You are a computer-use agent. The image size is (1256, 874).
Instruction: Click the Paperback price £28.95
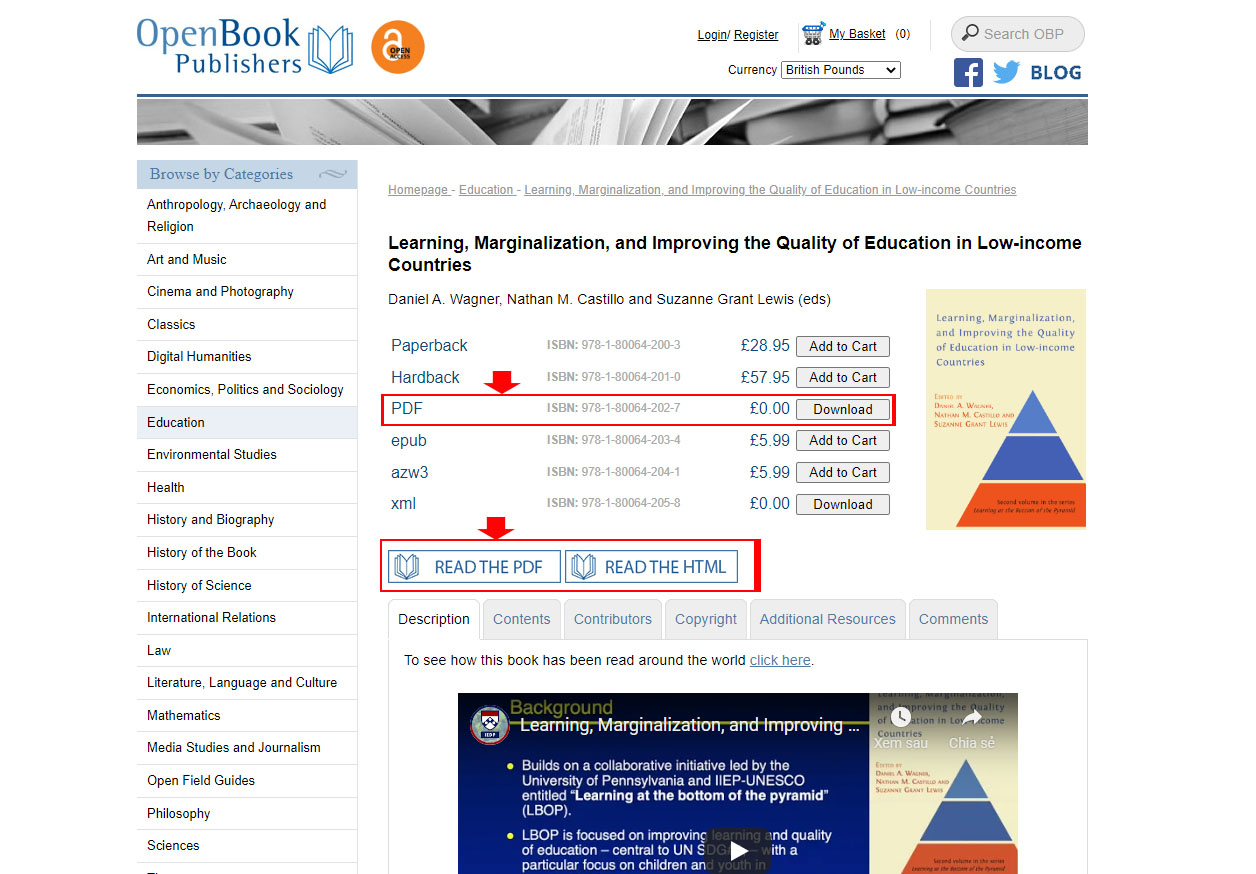pyautogui.click(x=765, y=346)
